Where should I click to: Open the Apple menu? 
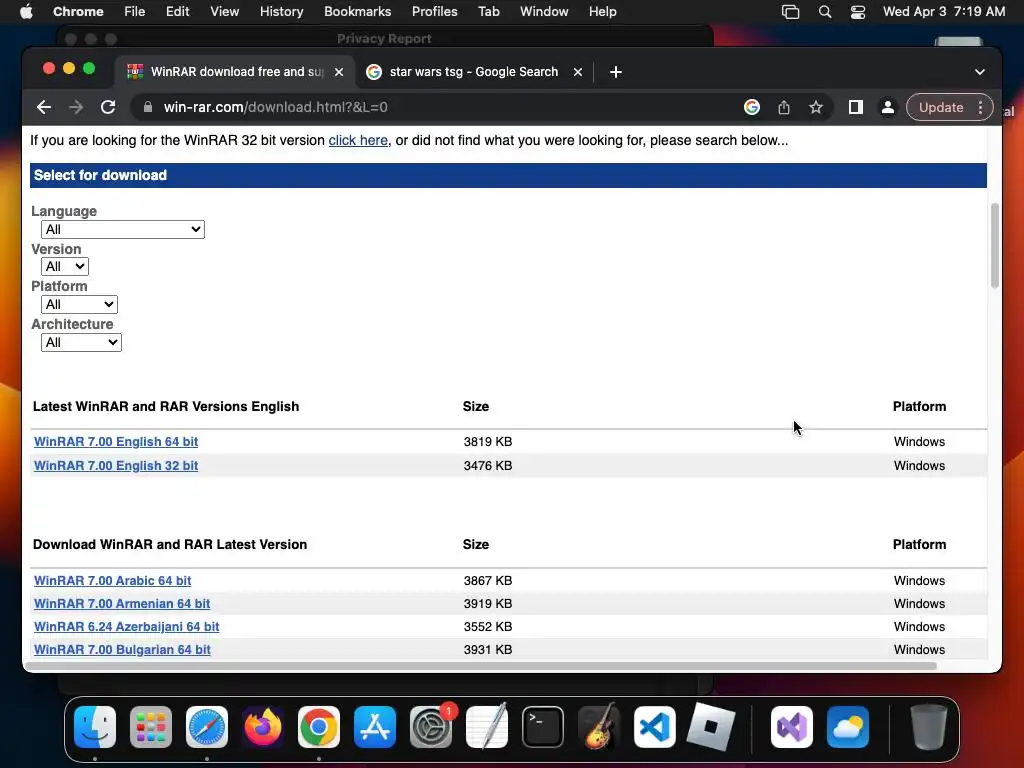[26, 12]
